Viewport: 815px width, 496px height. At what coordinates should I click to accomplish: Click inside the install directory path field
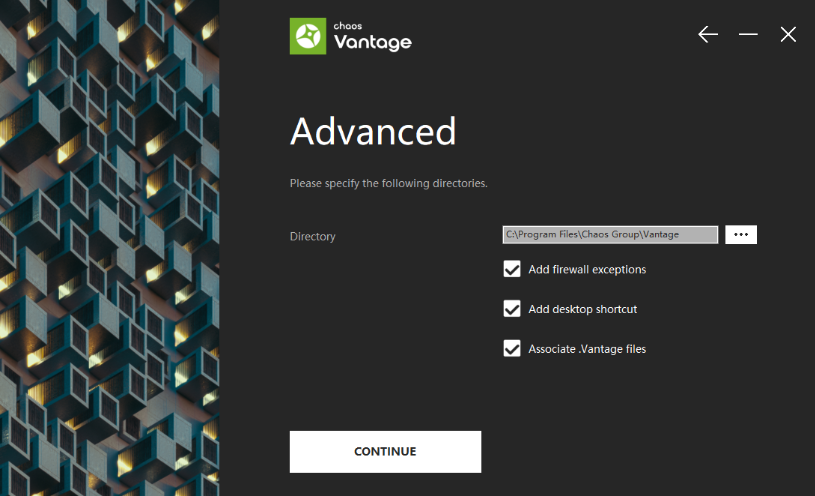click(x=610, y=234)
